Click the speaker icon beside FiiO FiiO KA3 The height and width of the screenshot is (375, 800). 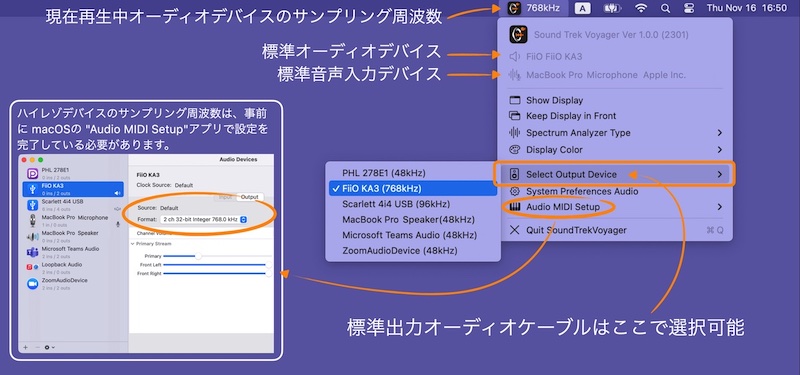point(515,57)
